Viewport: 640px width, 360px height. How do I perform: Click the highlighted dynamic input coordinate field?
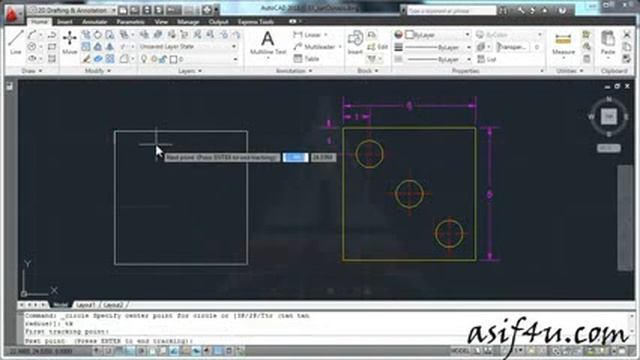click(x=295, y=157)
